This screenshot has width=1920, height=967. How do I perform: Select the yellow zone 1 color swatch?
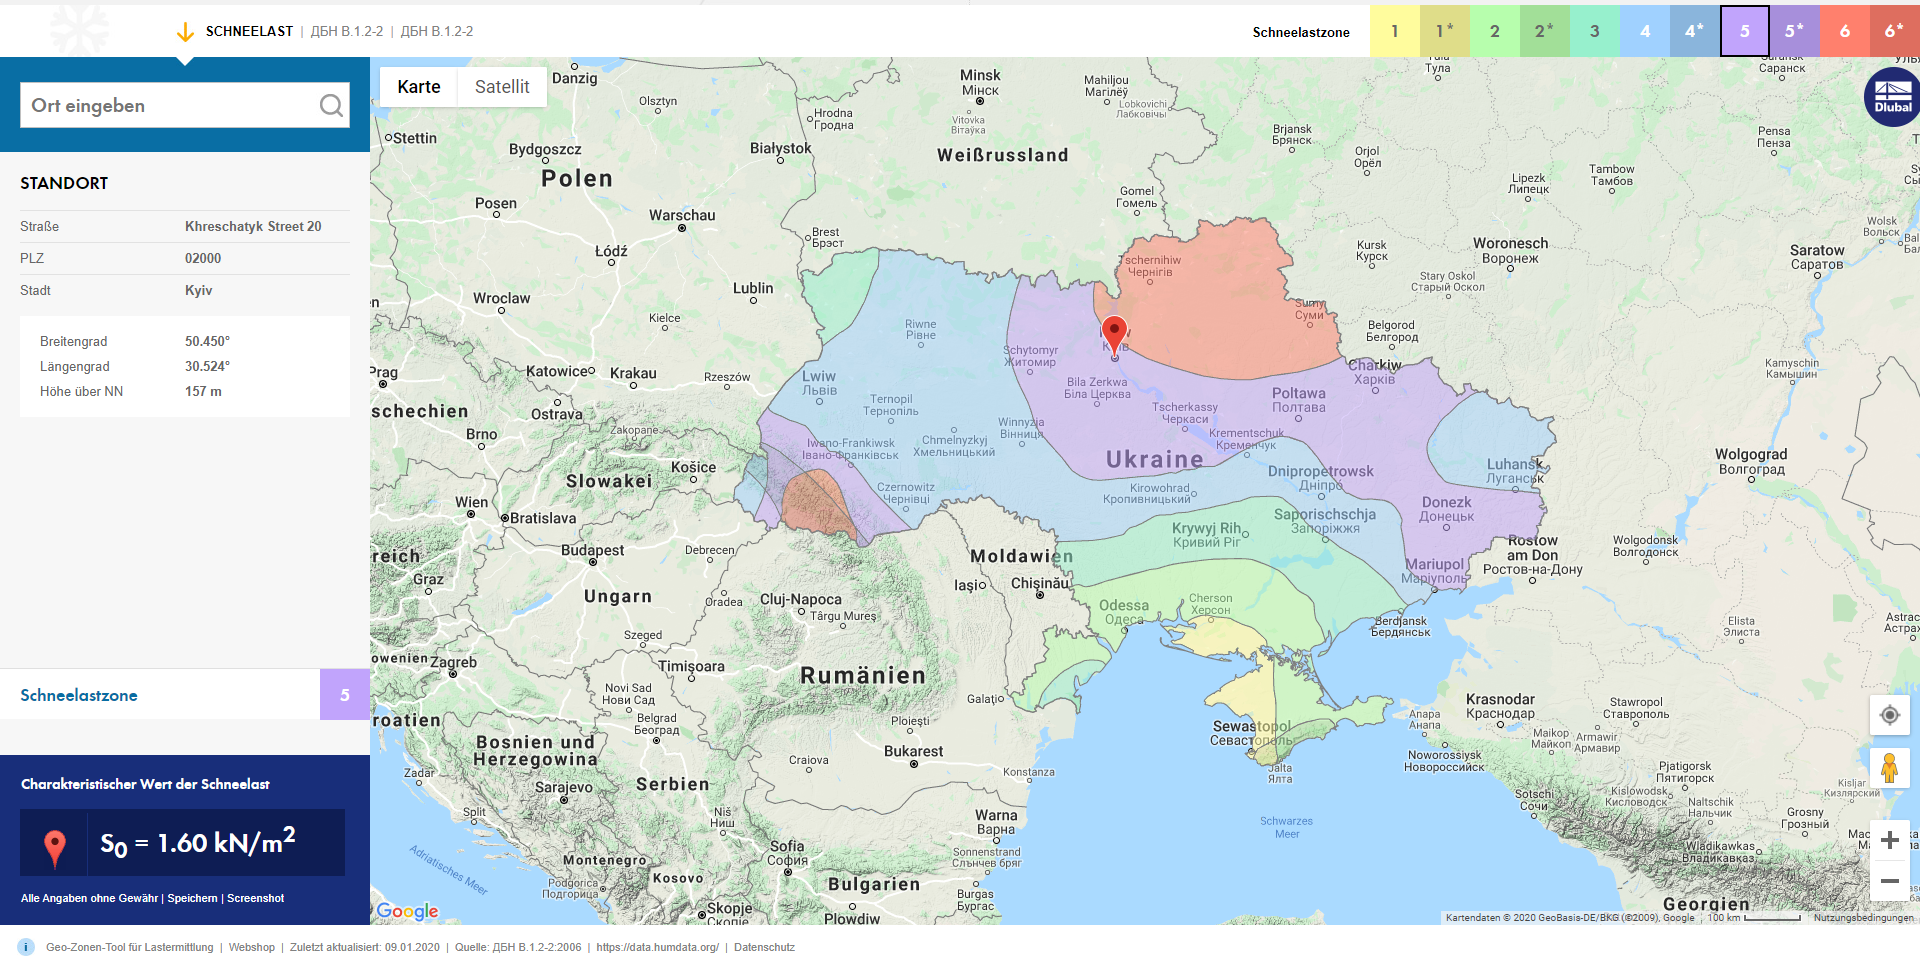(x=1394, y=31)
